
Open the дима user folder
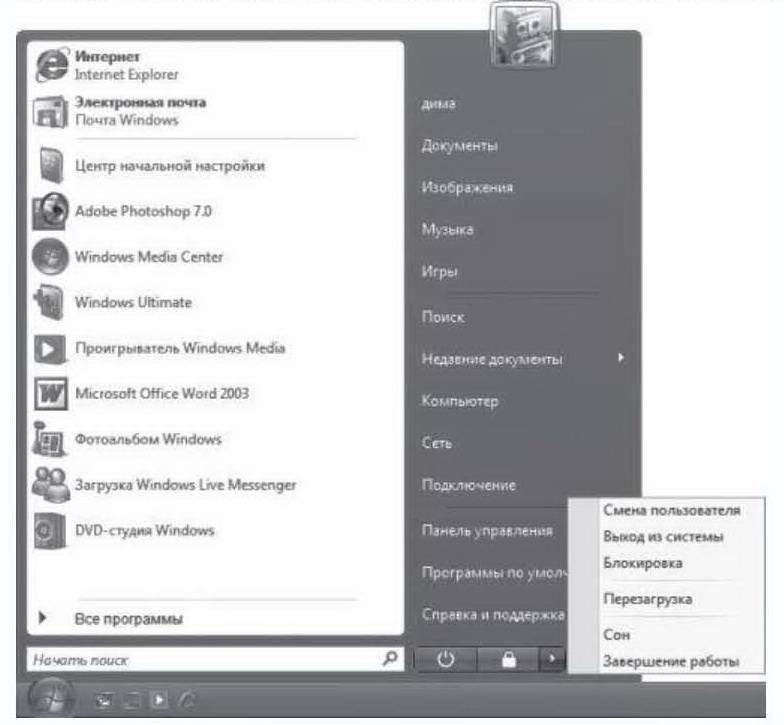click(x=438, y=104)
